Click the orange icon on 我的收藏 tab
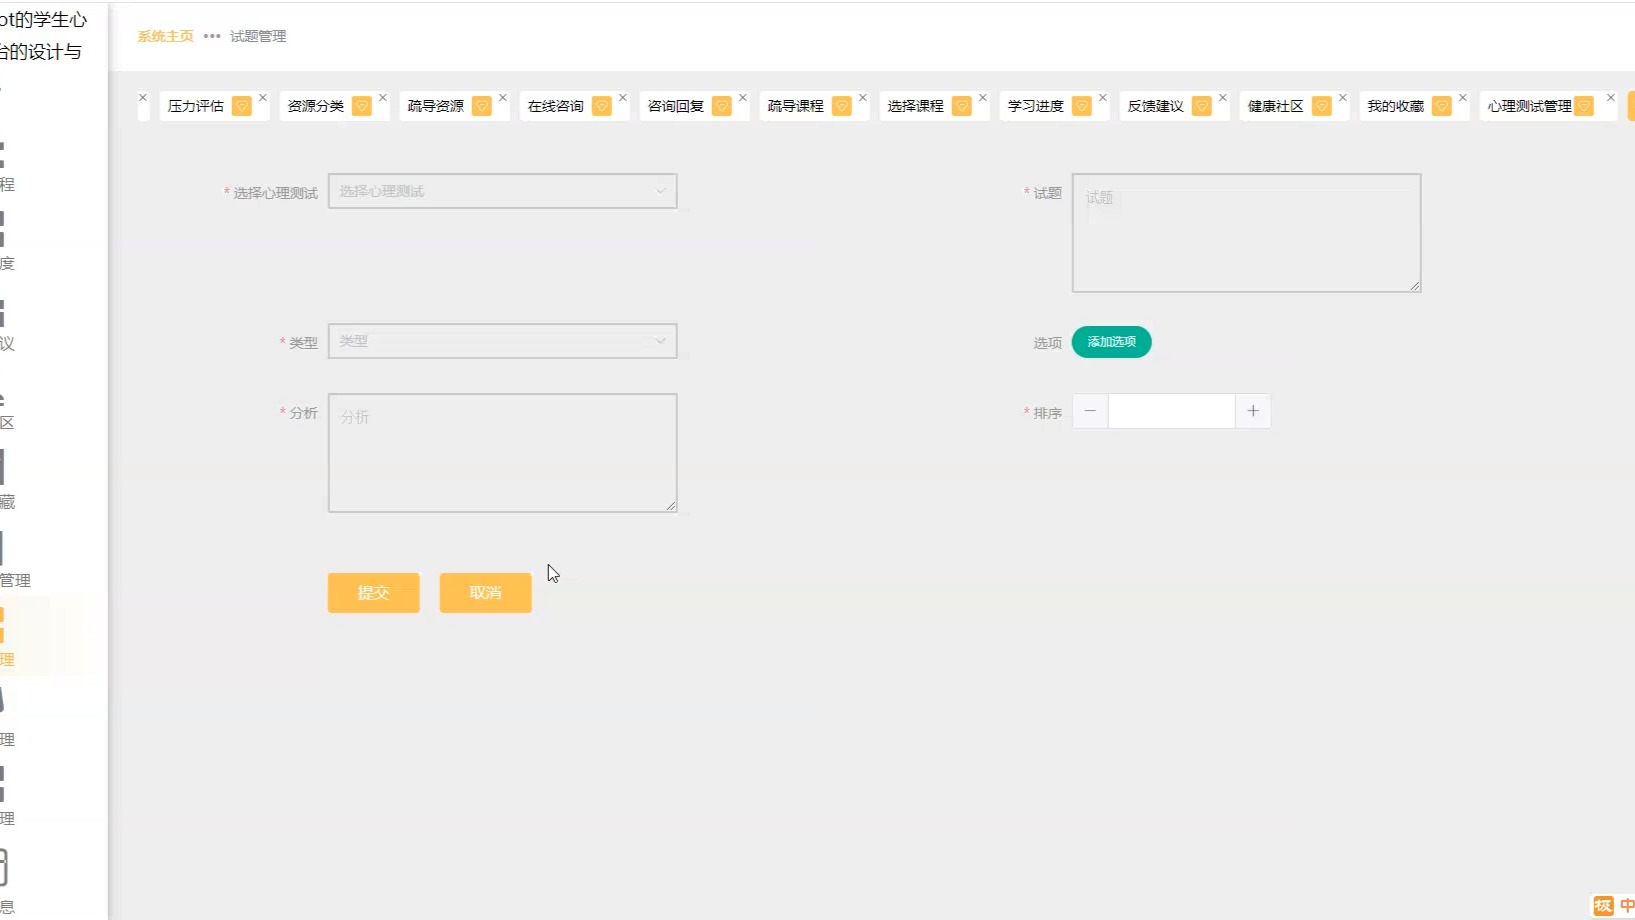 coord(1442,106)
